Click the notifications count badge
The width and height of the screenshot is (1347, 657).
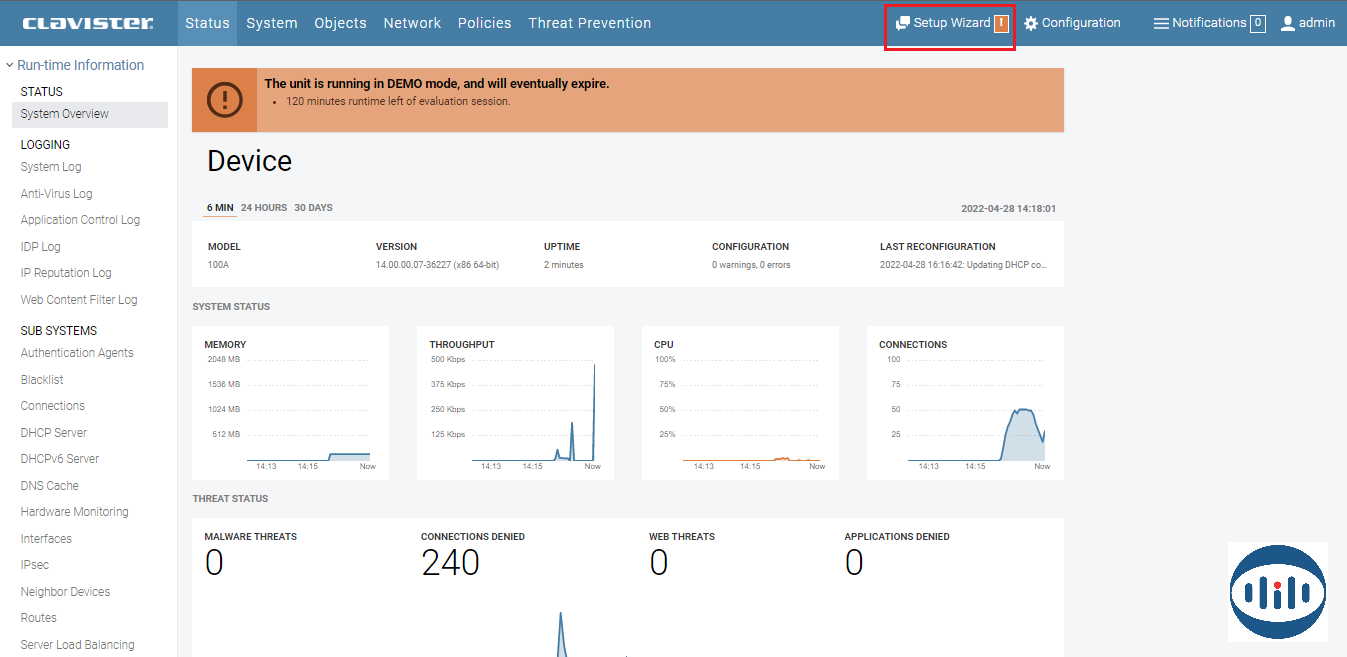coord(1258,23)
